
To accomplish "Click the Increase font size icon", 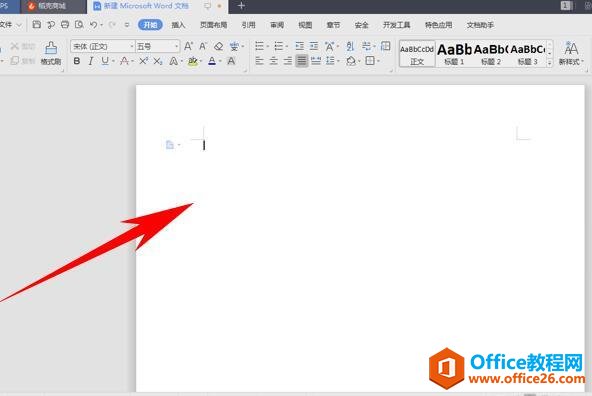I will (188, 46).
